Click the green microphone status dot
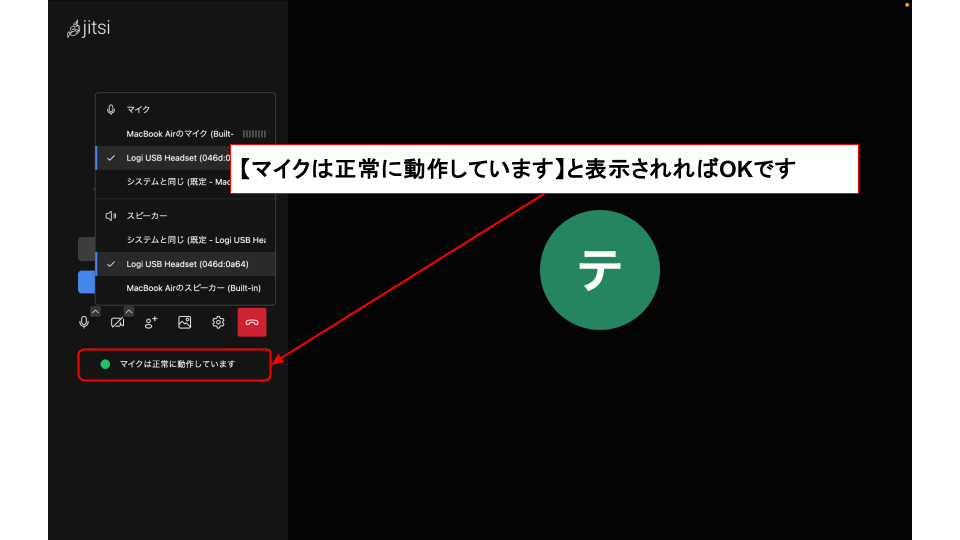960x540 pixels. click(x=105, y=364)
